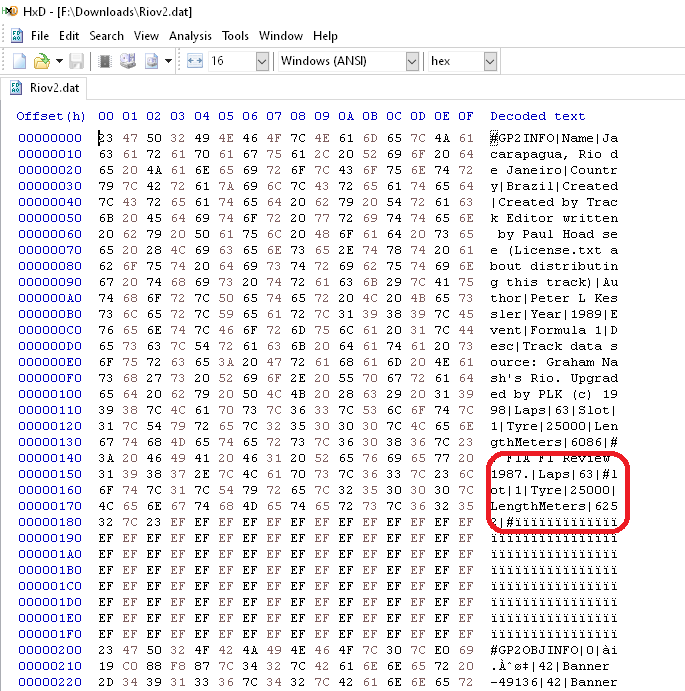
Task: Click the Open RAM memory chip icon
Action: click(x=103, y=61)
